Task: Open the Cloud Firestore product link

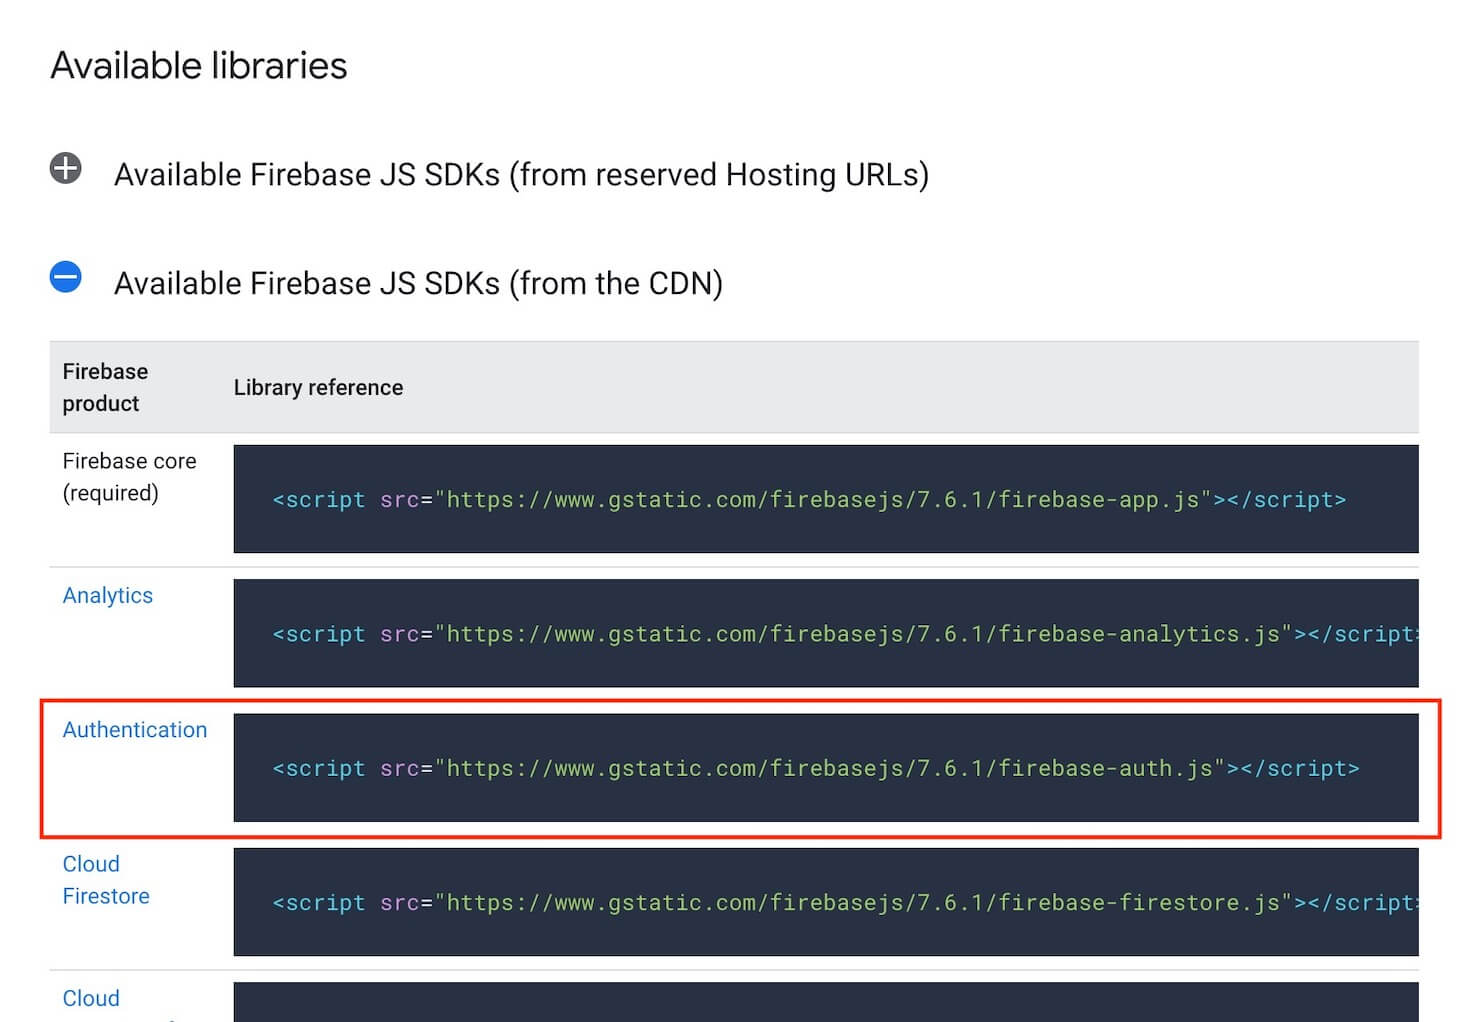Action: 106,880
